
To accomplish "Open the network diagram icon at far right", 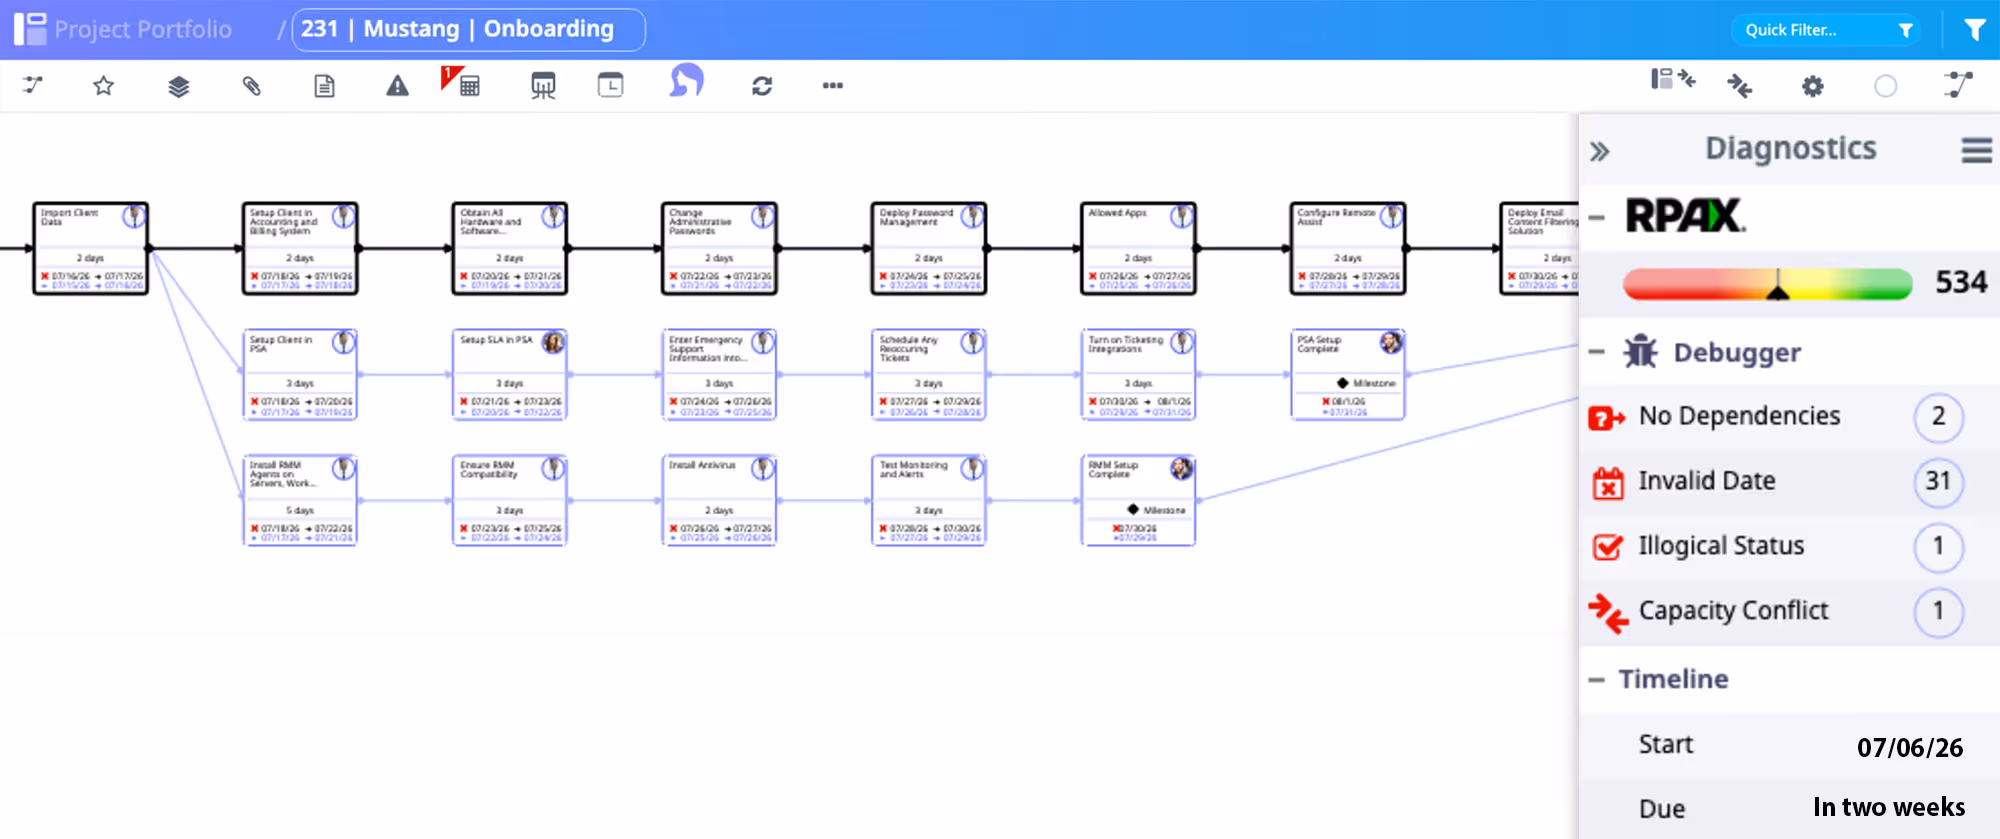I will [x=1958, y=85].
